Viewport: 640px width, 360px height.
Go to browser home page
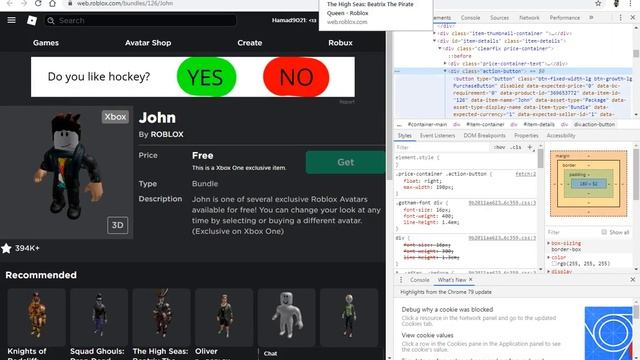click(52, 3)
